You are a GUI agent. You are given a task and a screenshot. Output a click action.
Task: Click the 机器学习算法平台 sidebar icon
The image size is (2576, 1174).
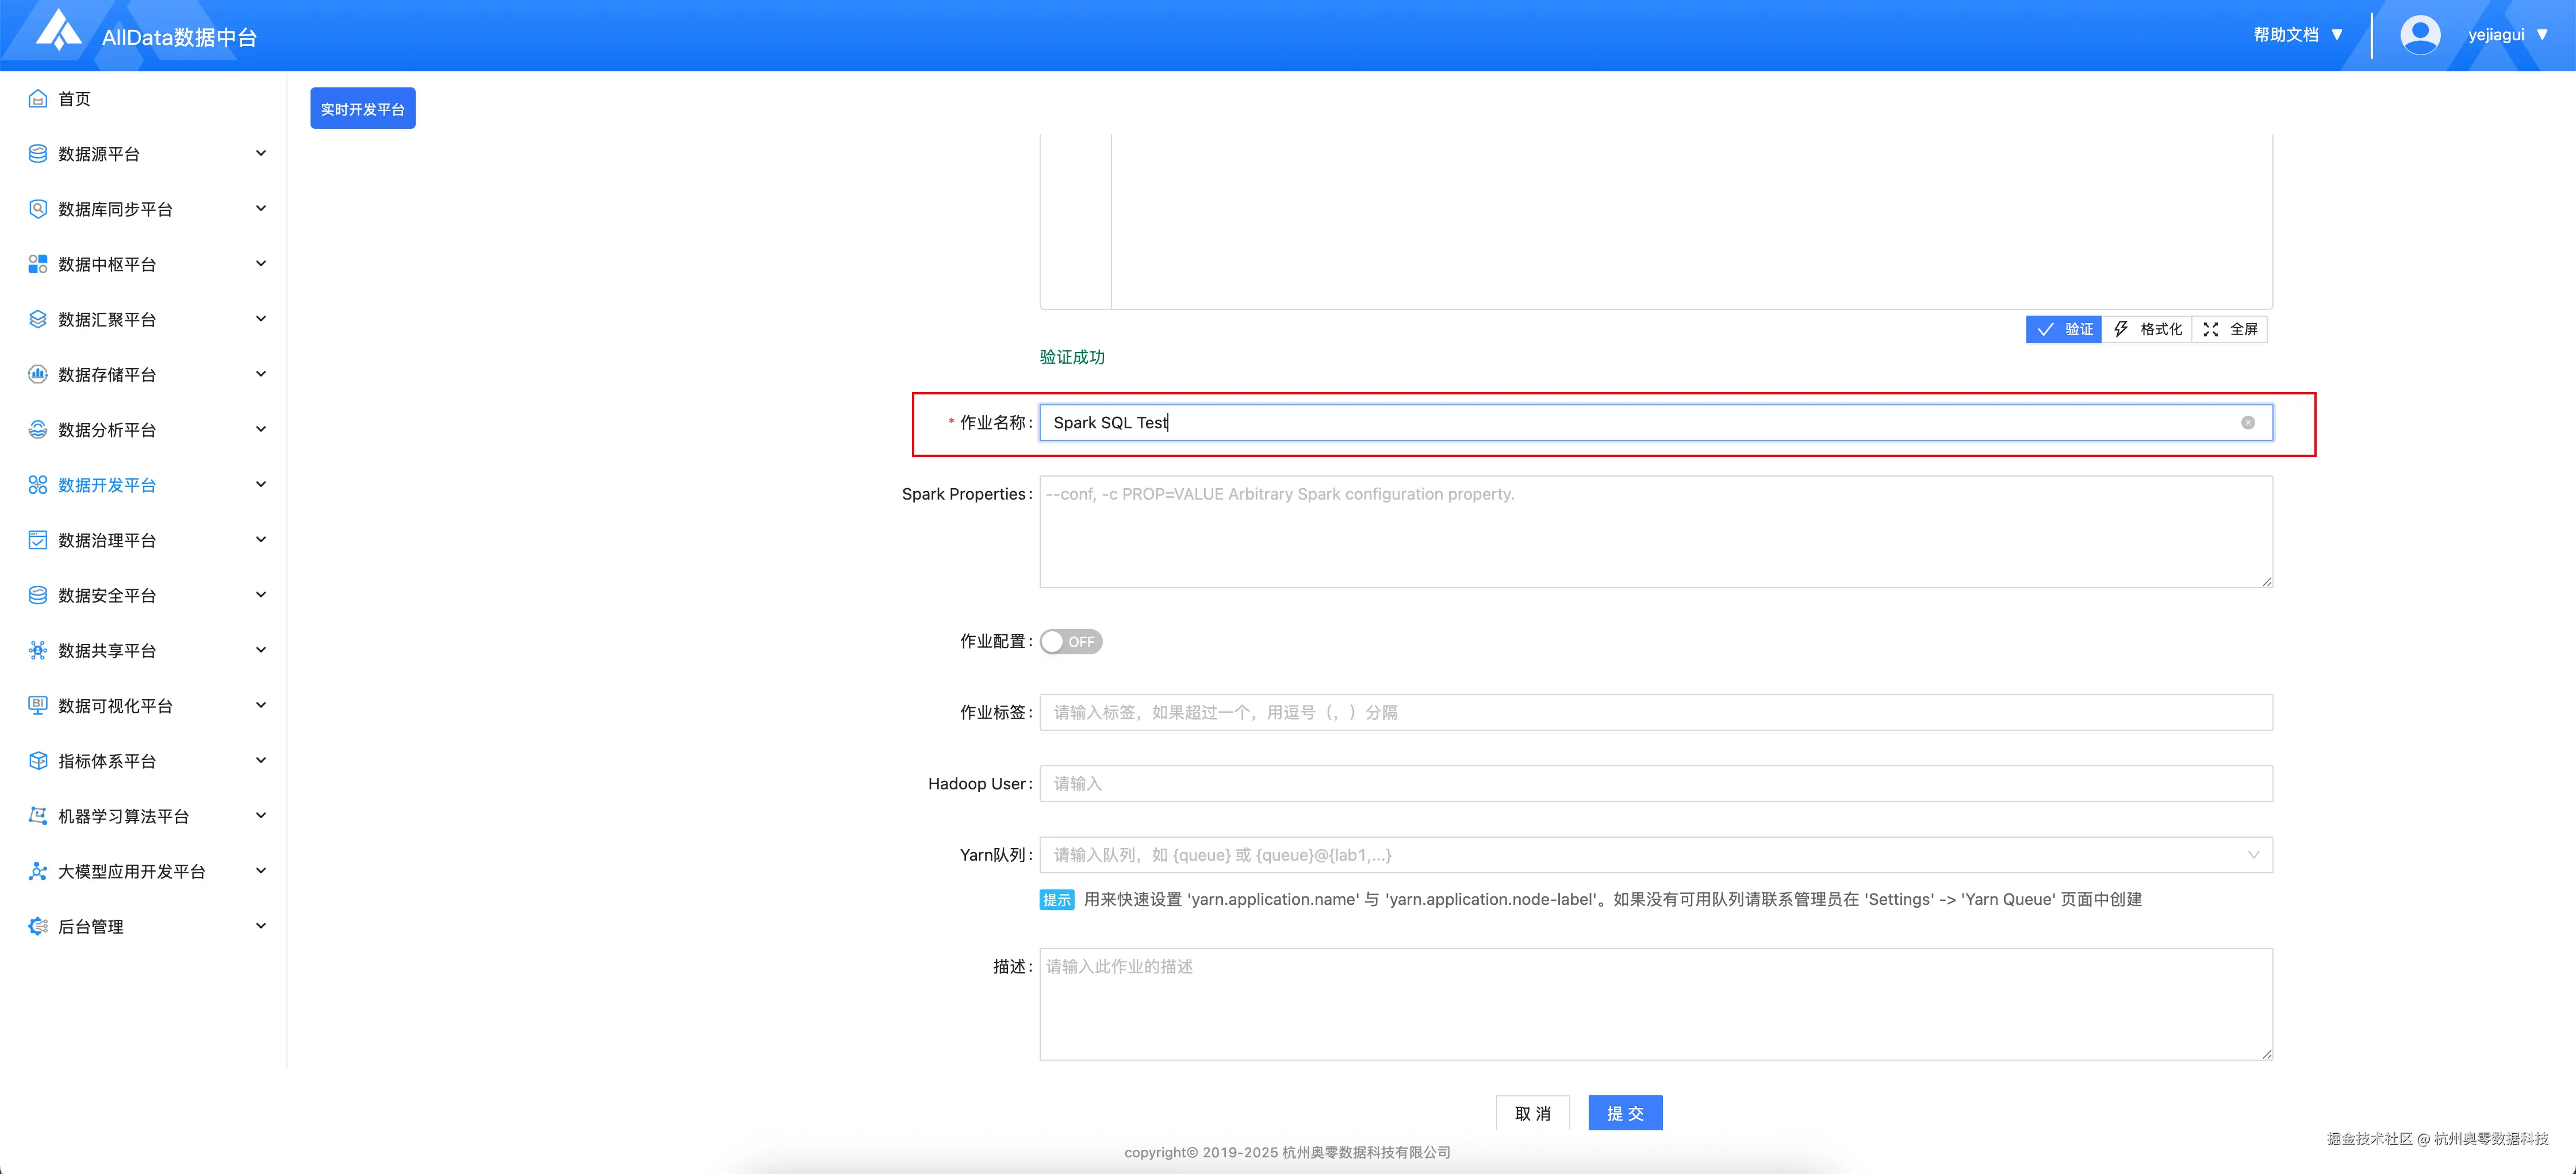click(38, 816)
